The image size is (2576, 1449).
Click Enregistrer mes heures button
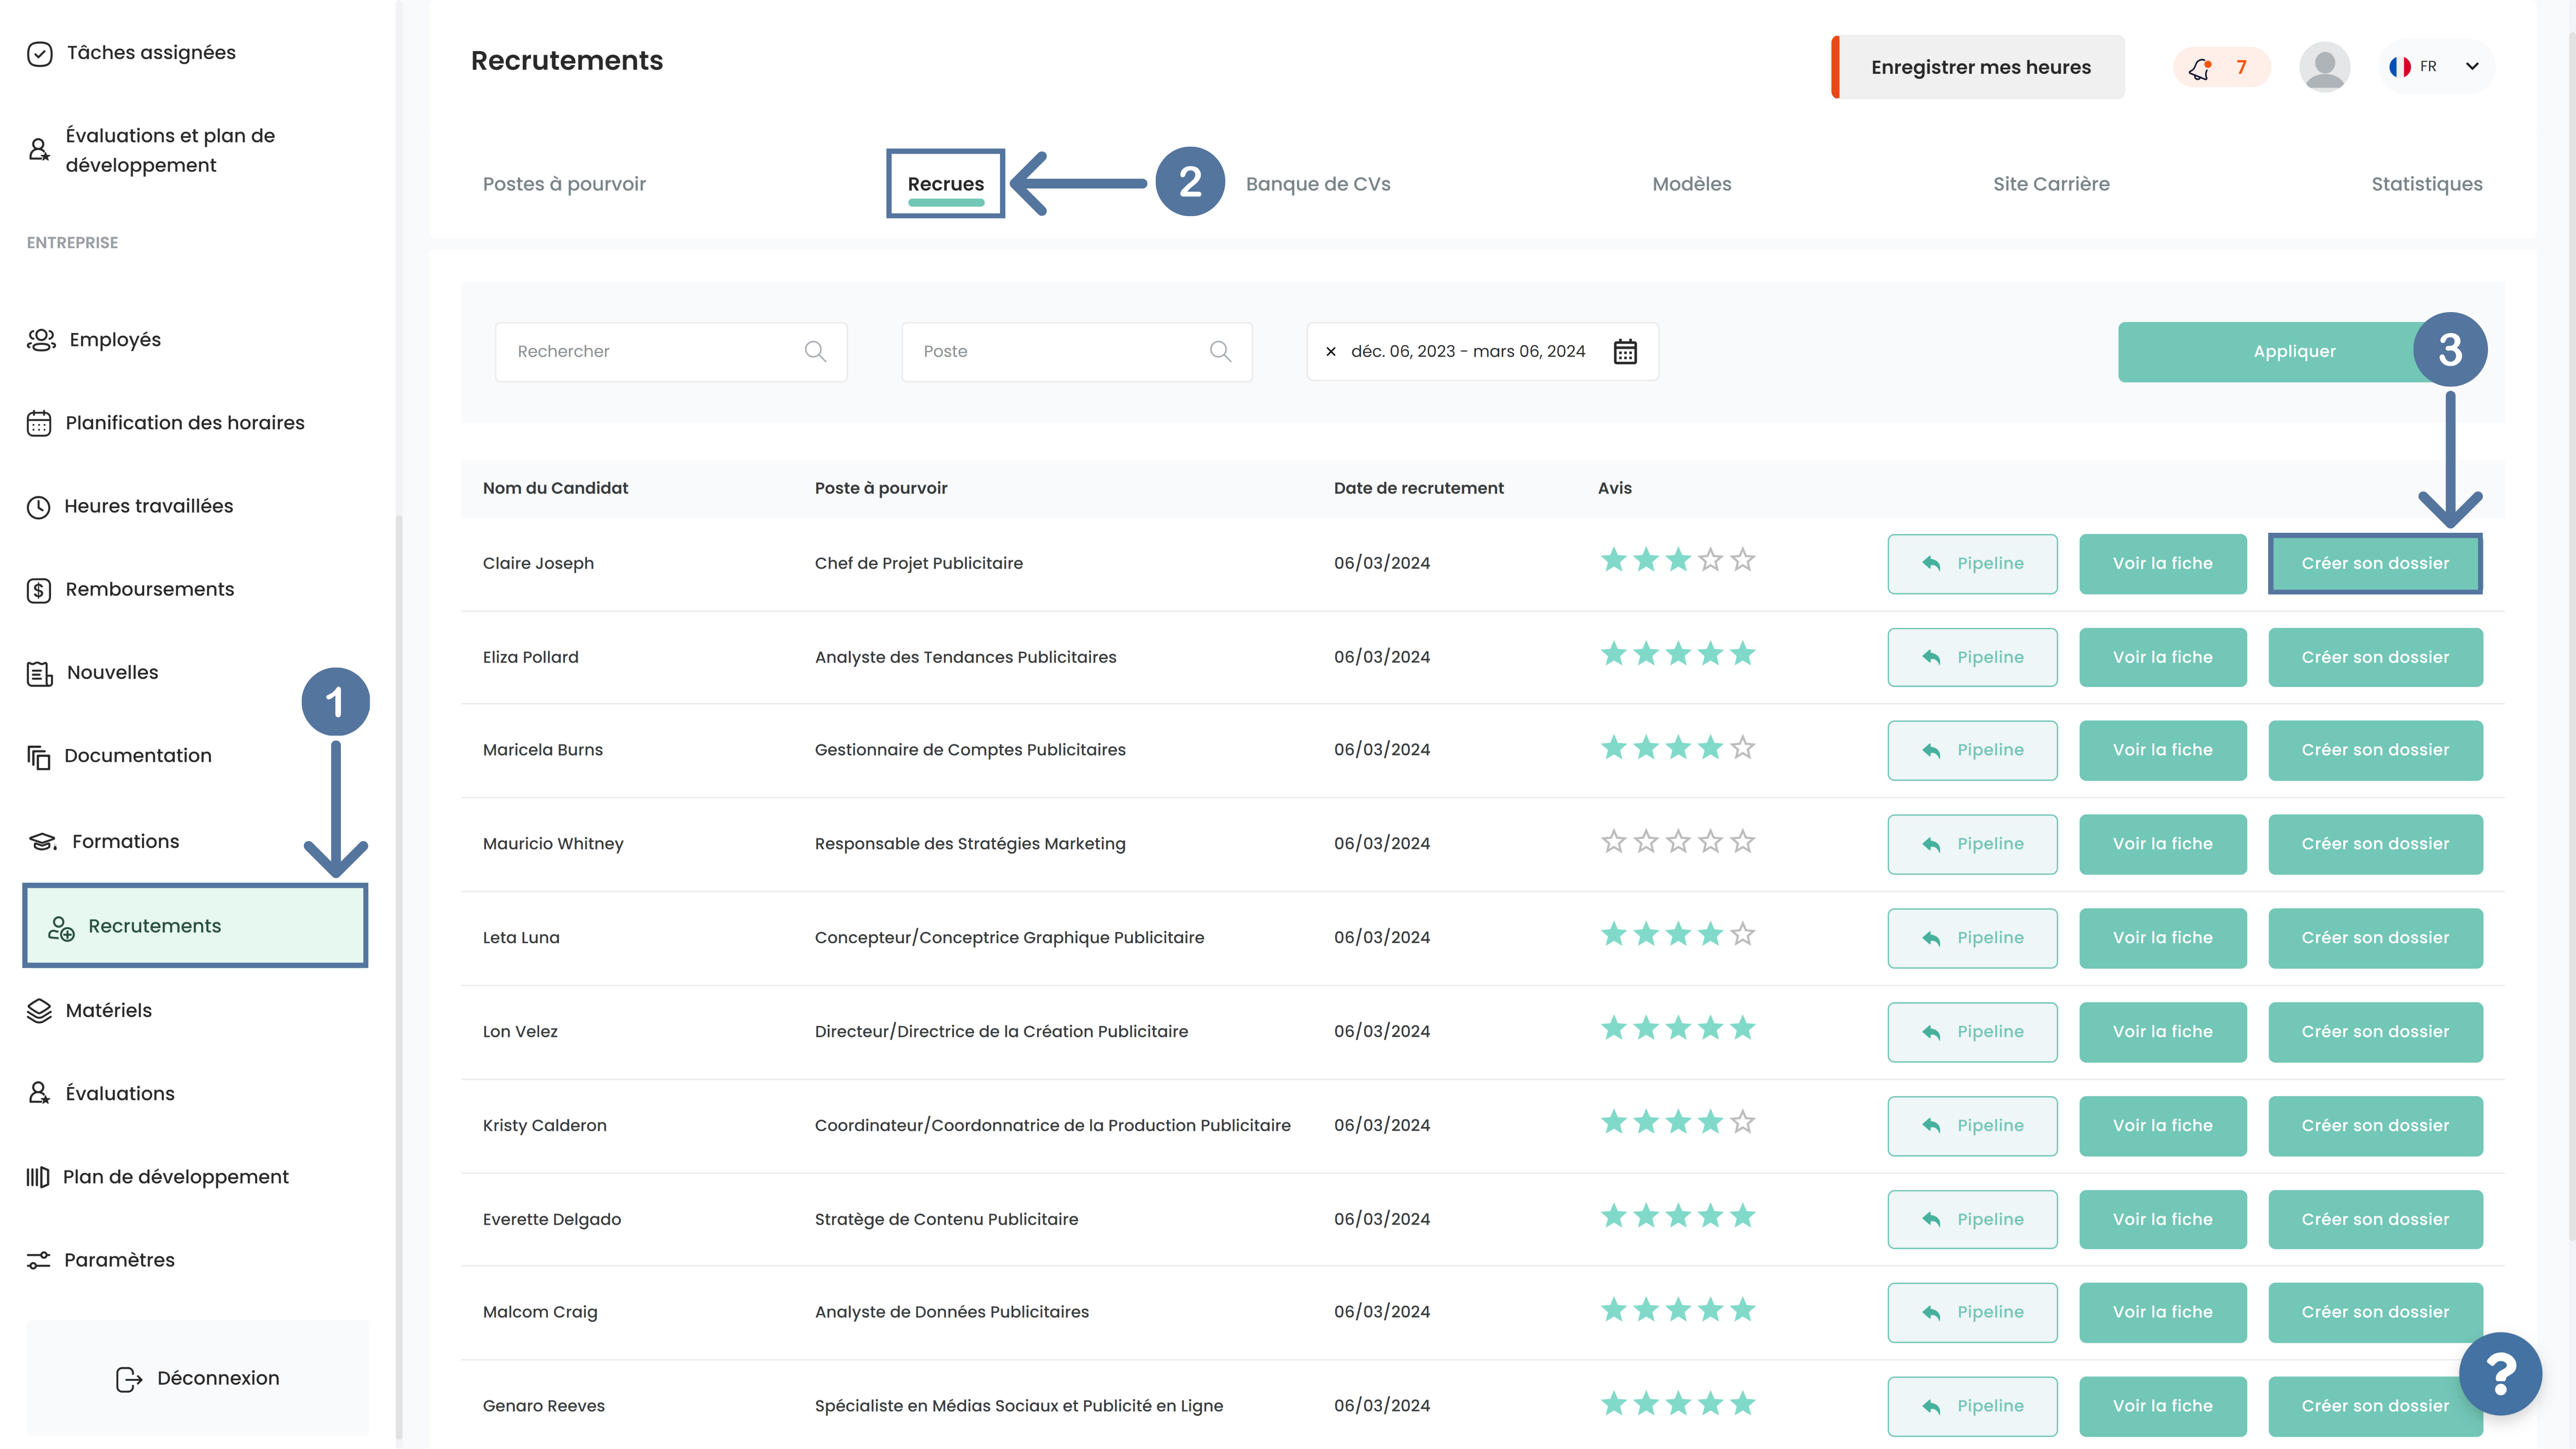tap(1978, 67)
